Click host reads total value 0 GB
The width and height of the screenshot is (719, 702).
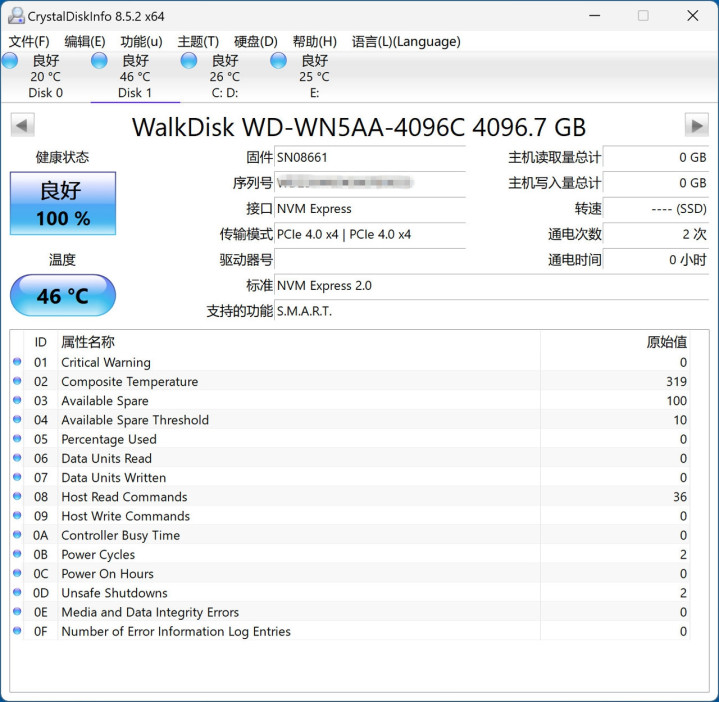point(656,157)
